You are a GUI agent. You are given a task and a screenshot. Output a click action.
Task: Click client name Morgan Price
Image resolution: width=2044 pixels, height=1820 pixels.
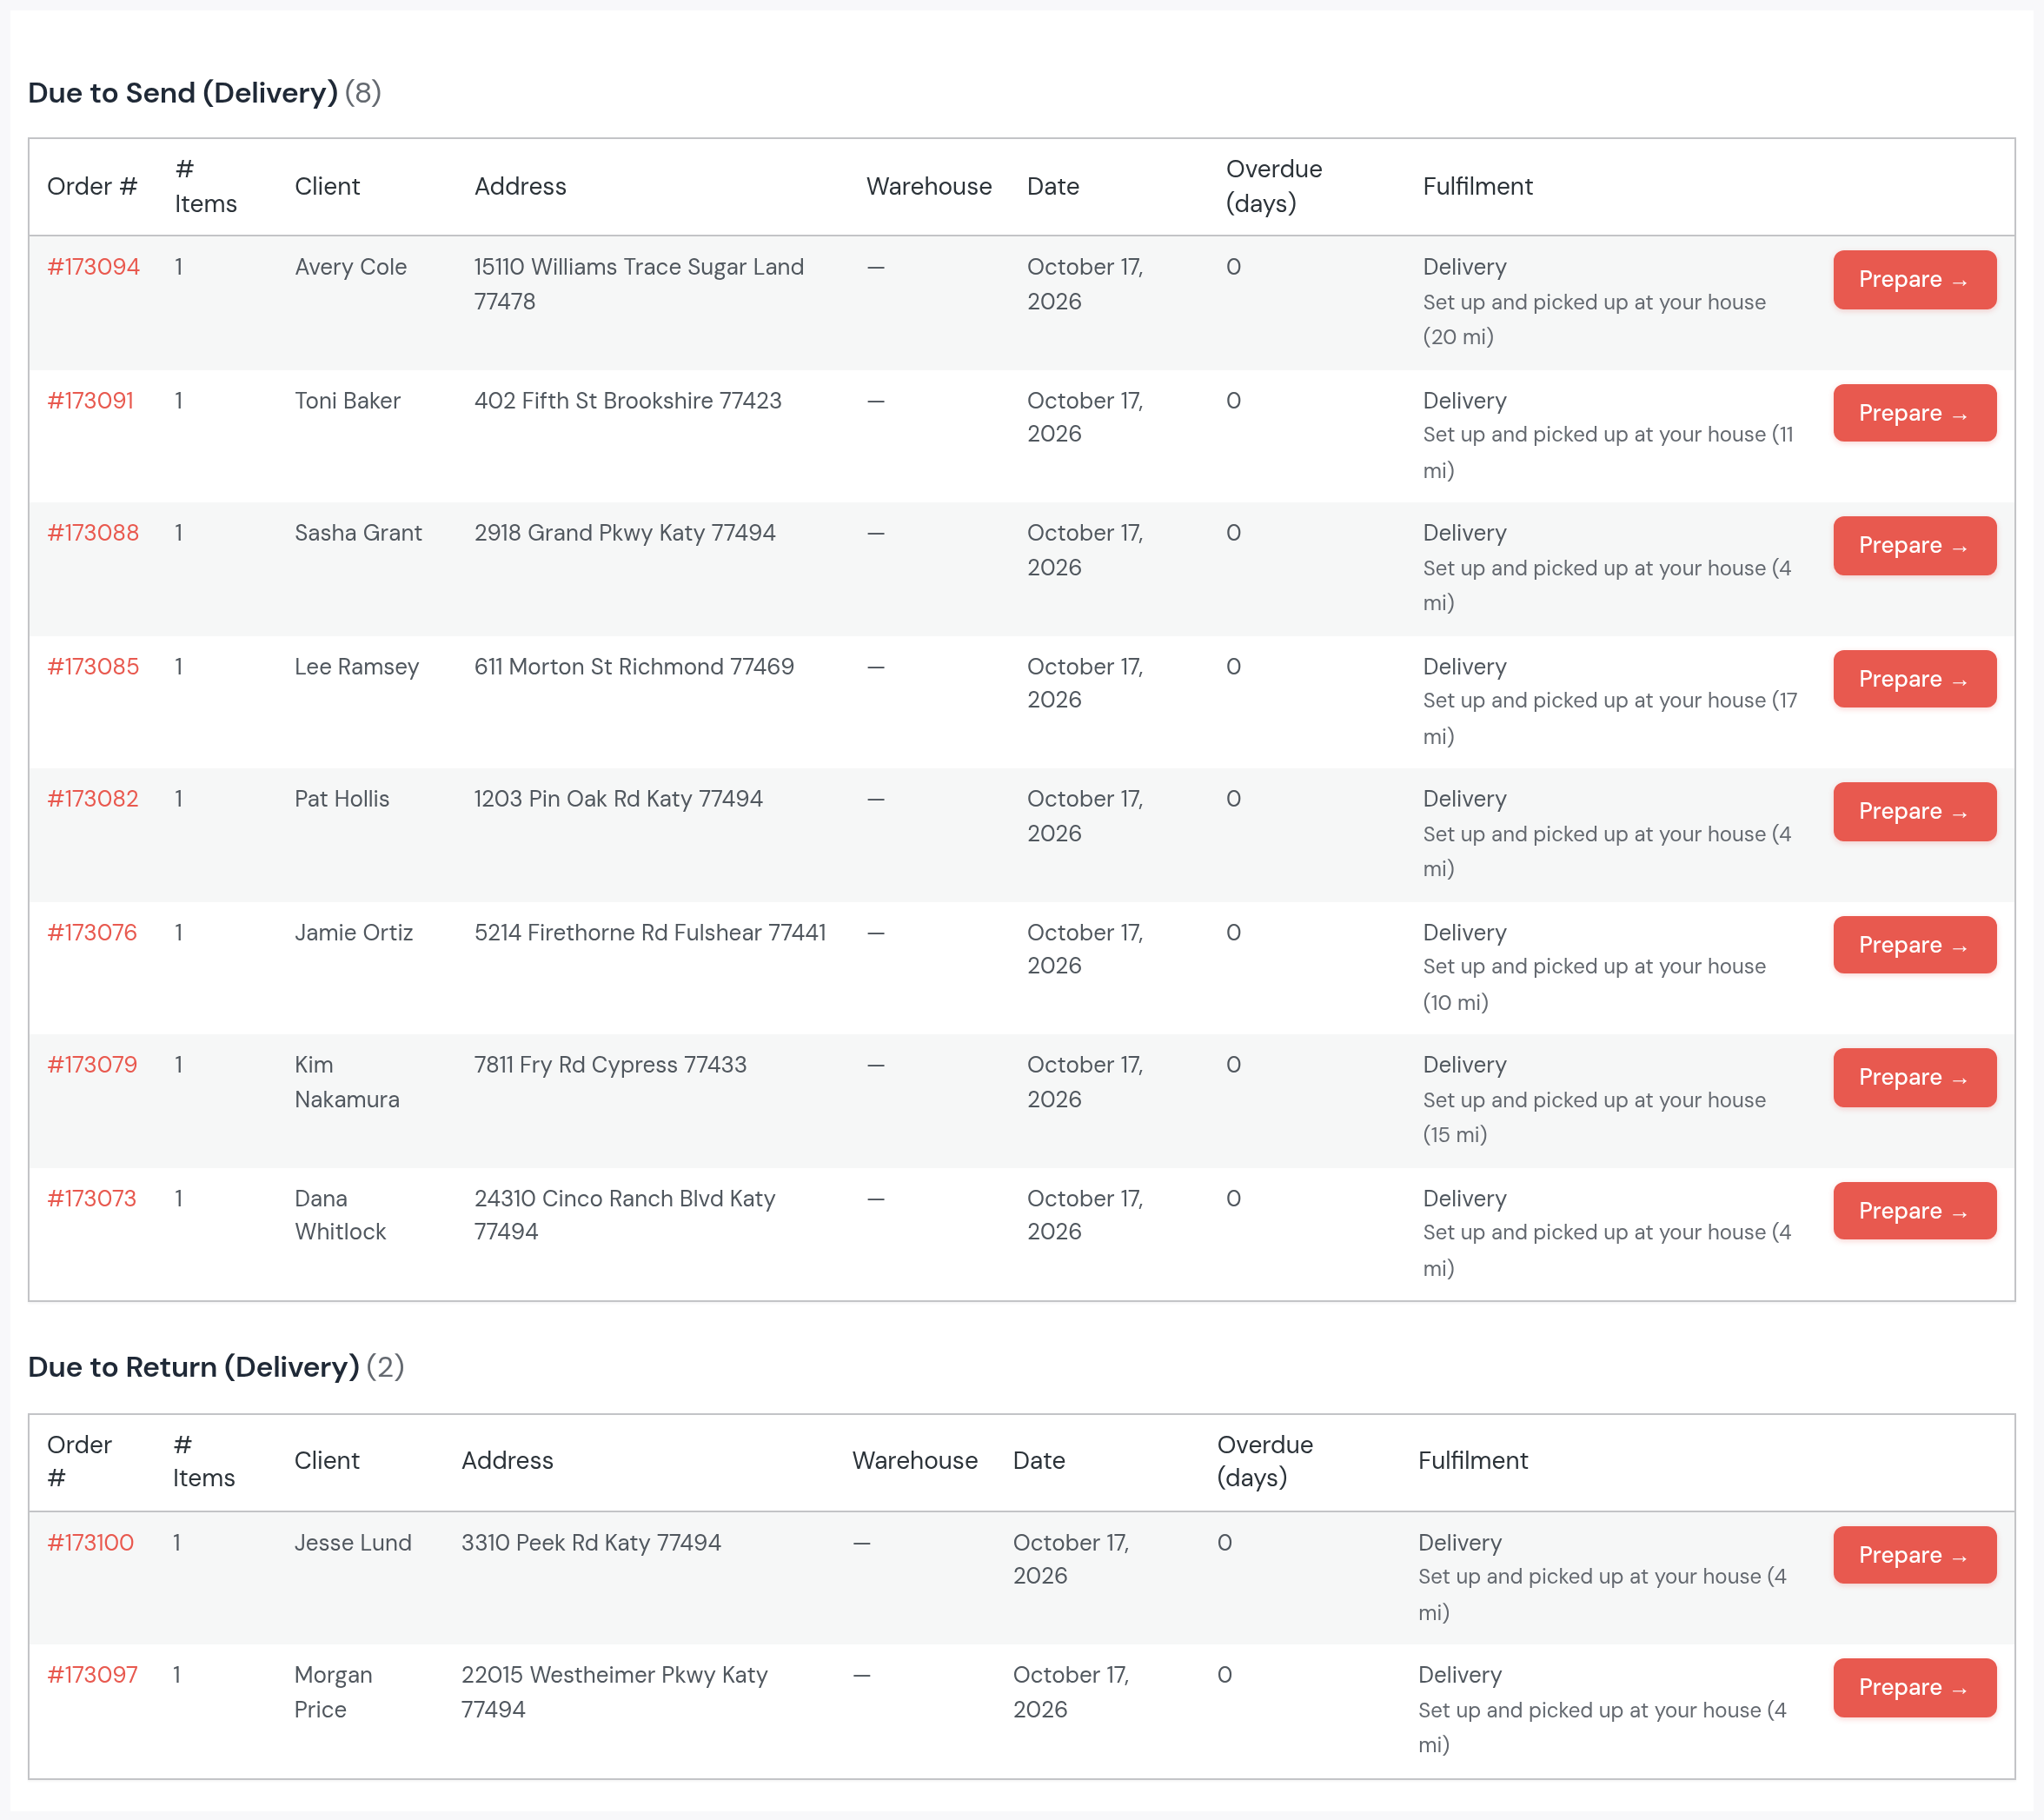333,1692
